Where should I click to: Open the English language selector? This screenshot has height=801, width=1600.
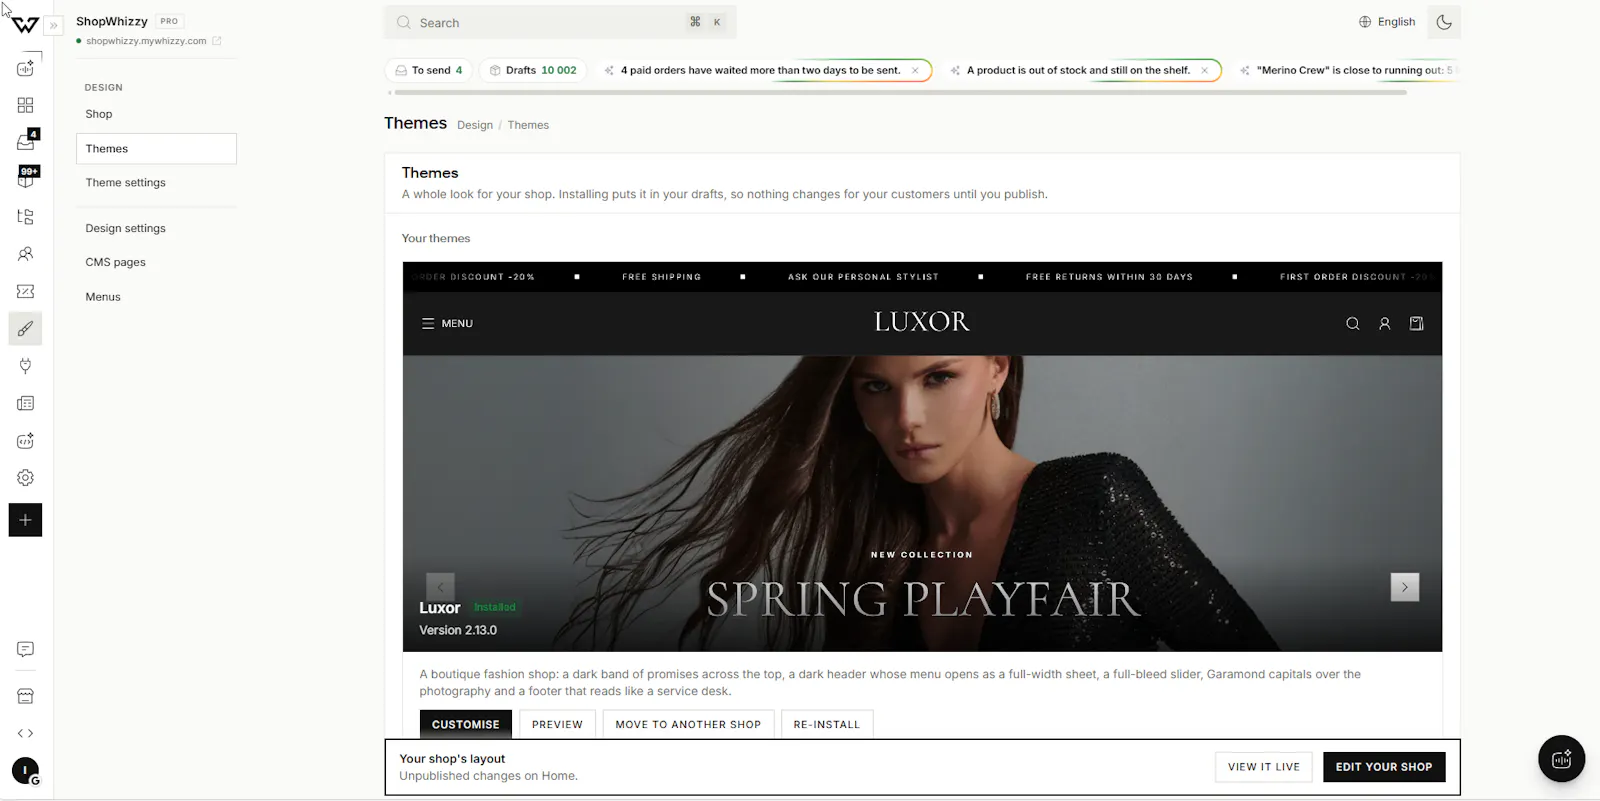pos(1387,22)
